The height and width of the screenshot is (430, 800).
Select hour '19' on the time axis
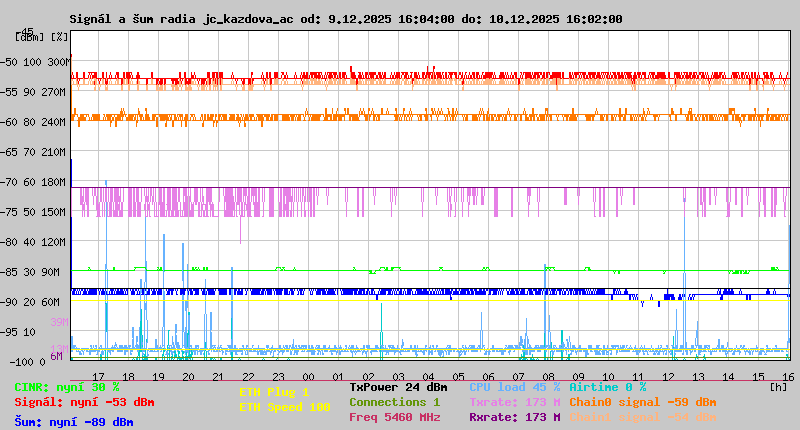[159, 377]
